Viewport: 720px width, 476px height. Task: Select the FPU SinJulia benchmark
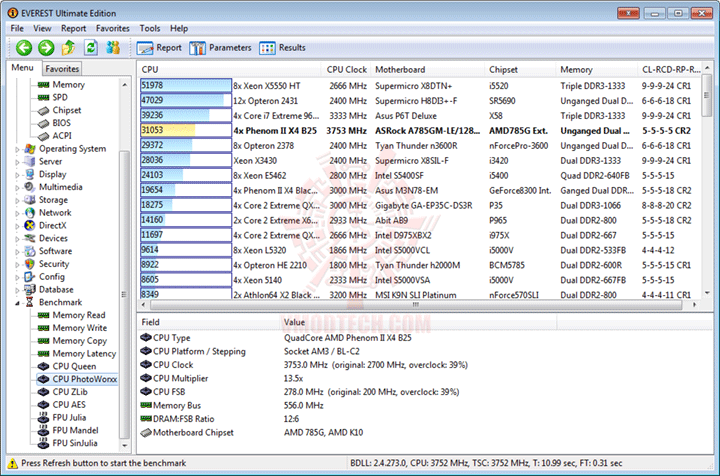click(x=75, y=443)
